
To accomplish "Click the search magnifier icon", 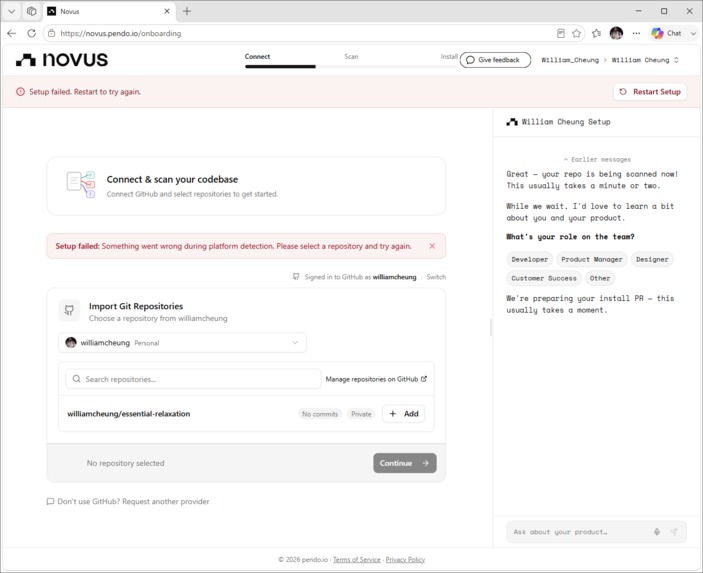I will [77, 379].
